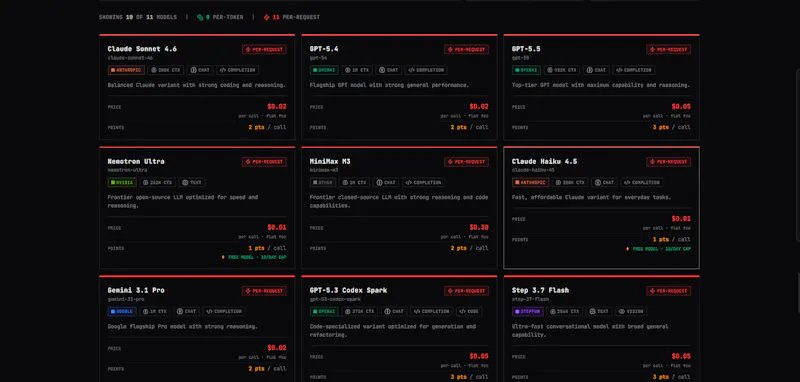The height and width of the screenshot is (382, 800).
Task: Open the Nemotron Ultra model title
Action: (x=136, y=161)
